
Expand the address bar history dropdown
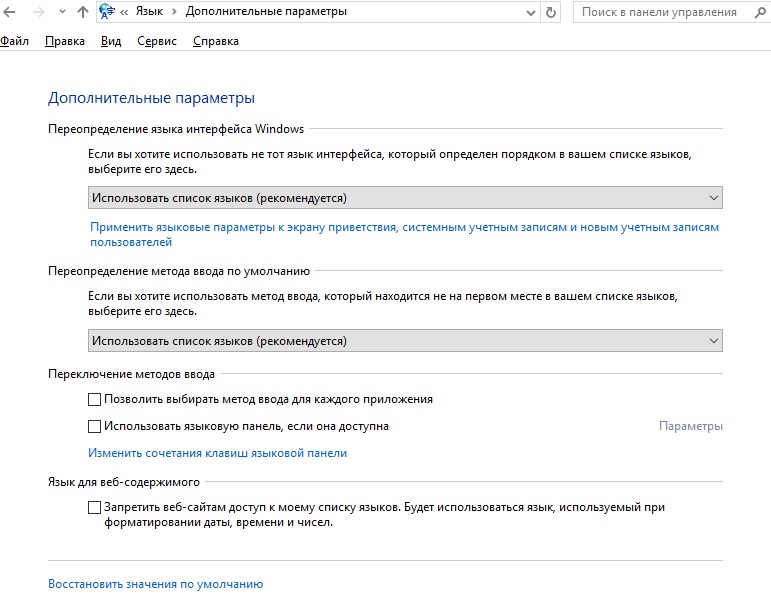point(530,13)
